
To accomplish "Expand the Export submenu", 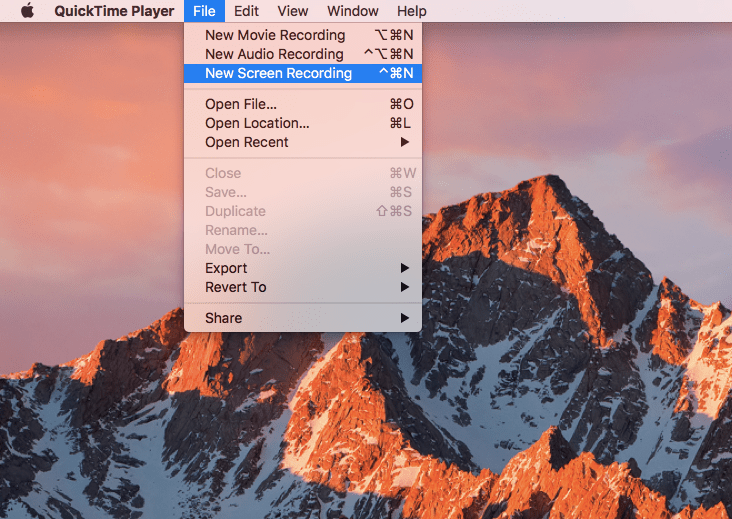I will 303,268.
